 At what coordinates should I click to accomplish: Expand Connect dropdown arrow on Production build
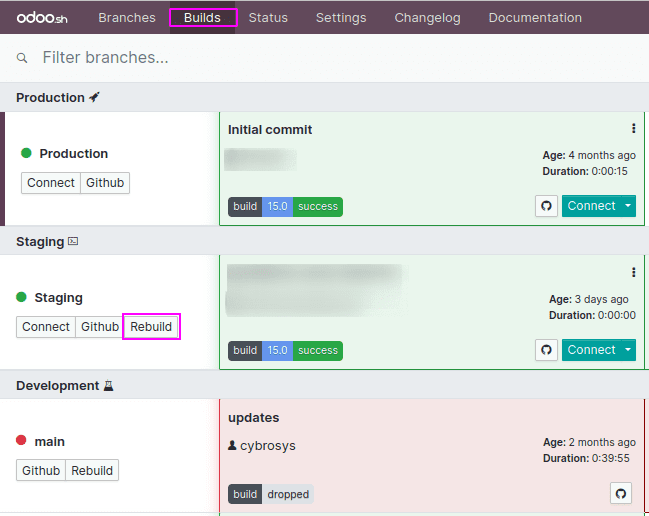(628, 206)
